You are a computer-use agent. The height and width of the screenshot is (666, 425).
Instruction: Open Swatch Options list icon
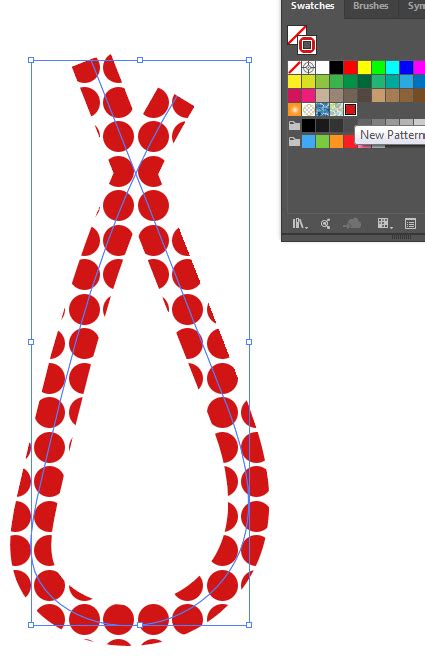coord(410,223)
